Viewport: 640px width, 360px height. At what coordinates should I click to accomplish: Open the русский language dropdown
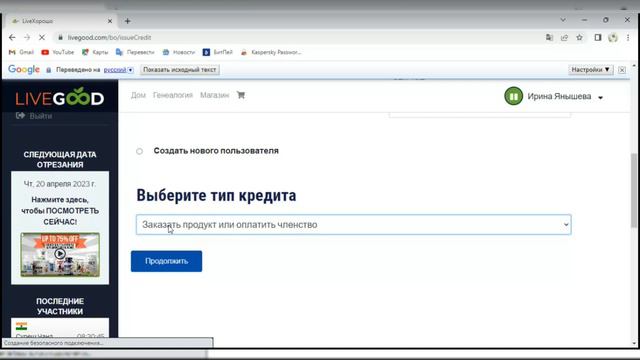pos(118,70)
